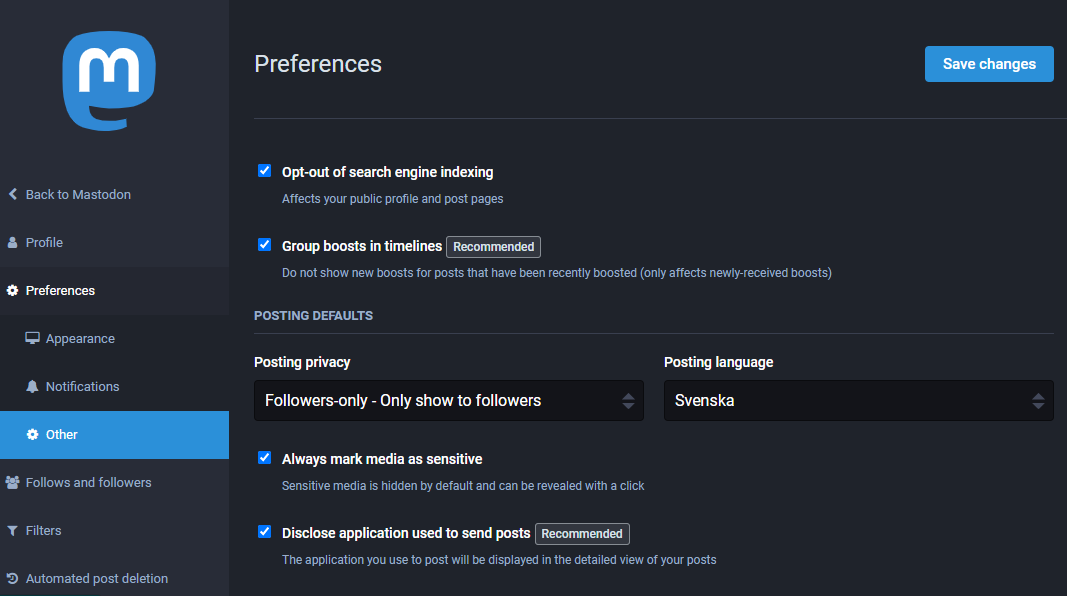The image size is (1067, 596).
Task: Toggle the Group boosts in timelines checkbox
Action: (x=265, y=245)
